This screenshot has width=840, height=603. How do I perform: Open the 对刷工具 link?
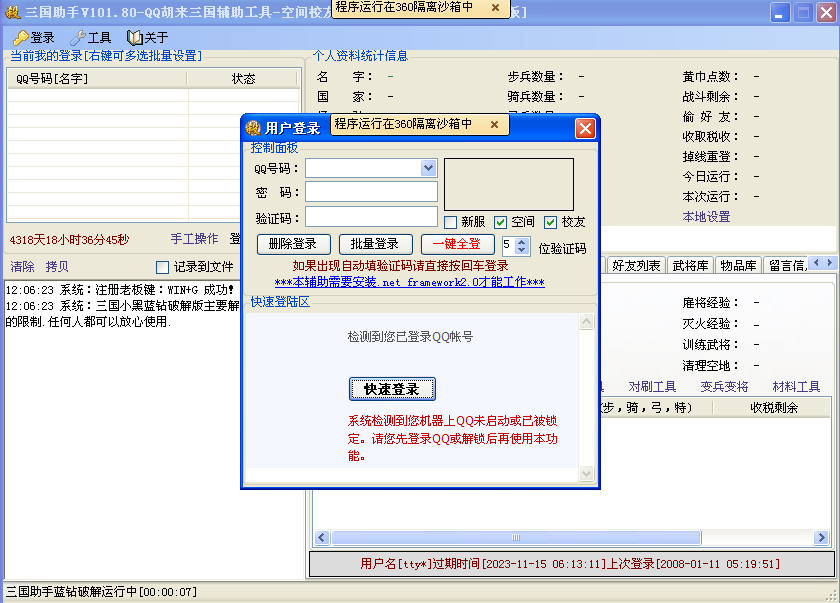[x=651, y=387]
